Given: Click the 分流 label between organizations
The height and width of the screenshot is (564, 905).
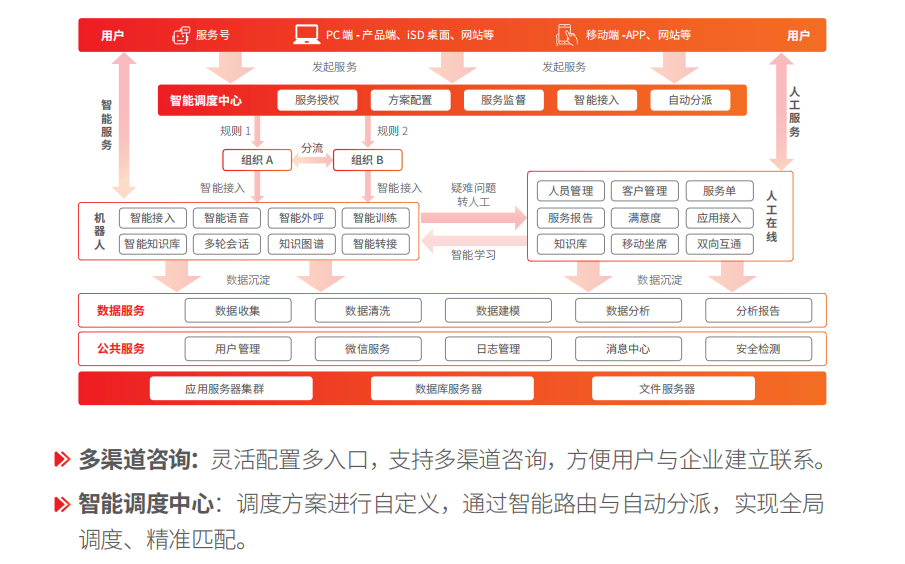Looking at the screenshot, I should (x=312, y=148).
